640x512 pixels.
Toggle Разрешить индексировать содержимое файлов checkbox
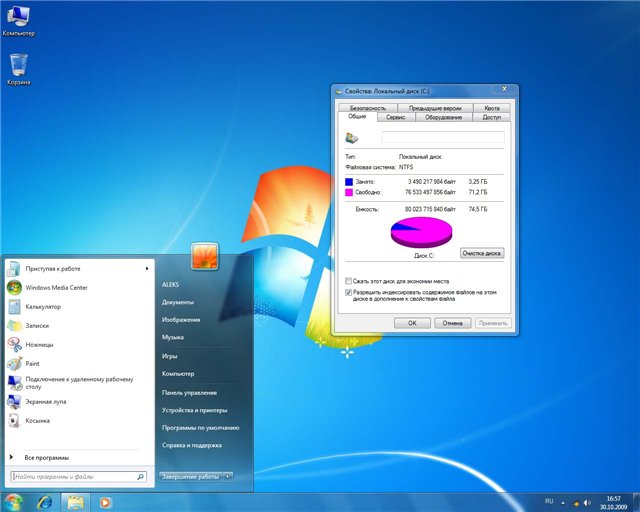[x=349, y=292]
